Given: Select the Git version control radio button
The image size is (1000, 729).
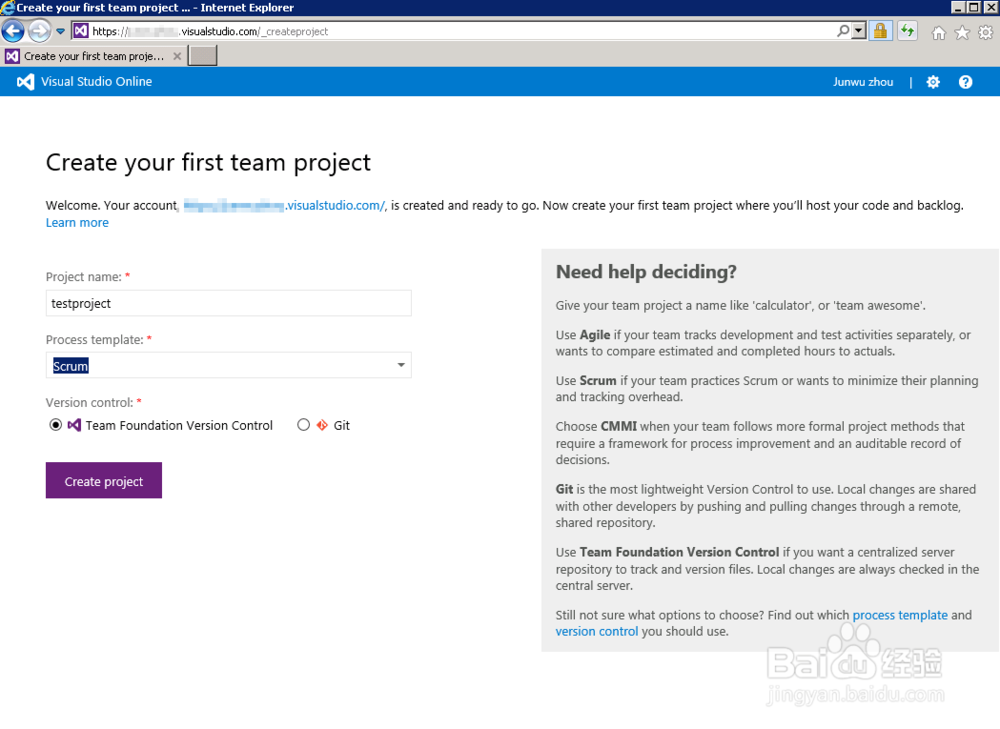Looking at the screenshot, I should [x=304, y=425].
